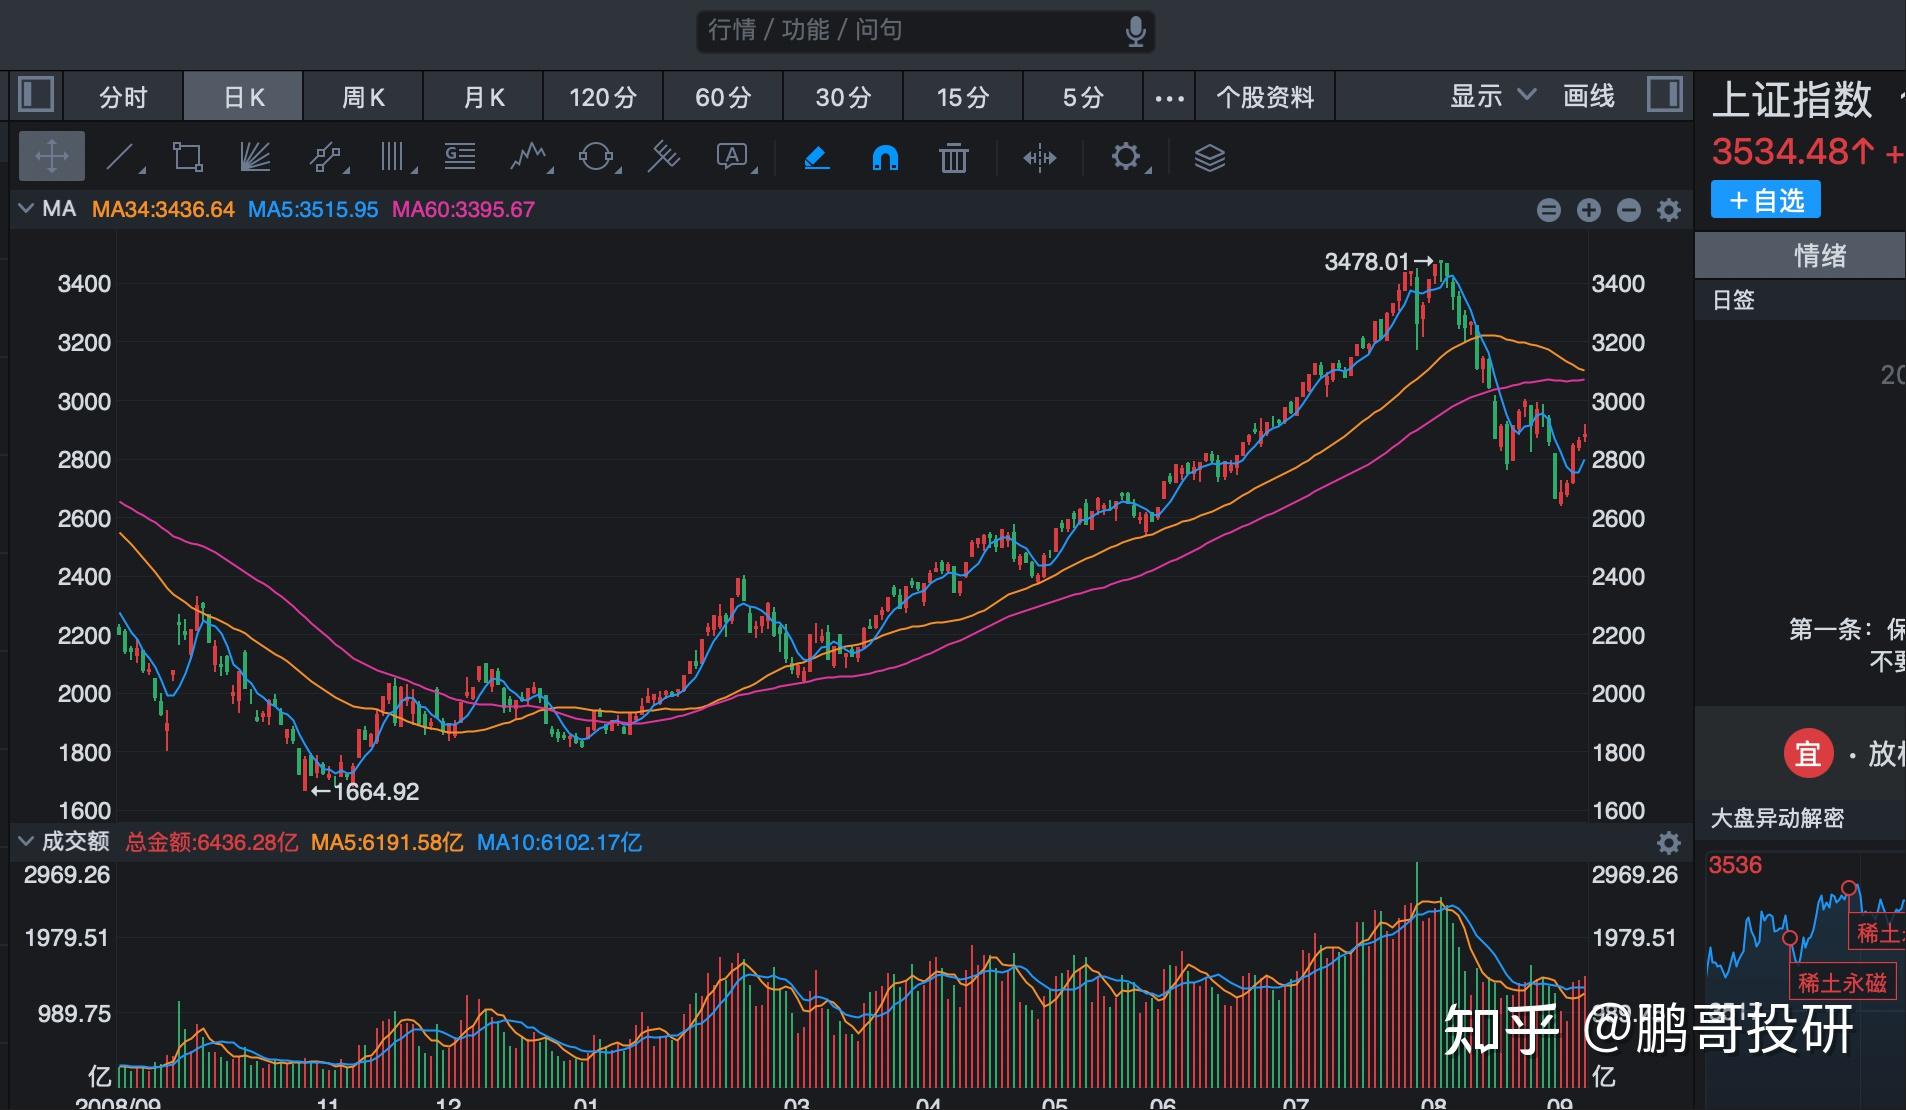Open the 月K monthly chart tab
This screenshot has height=1110, width=1906.
click(x=483, y=97)
